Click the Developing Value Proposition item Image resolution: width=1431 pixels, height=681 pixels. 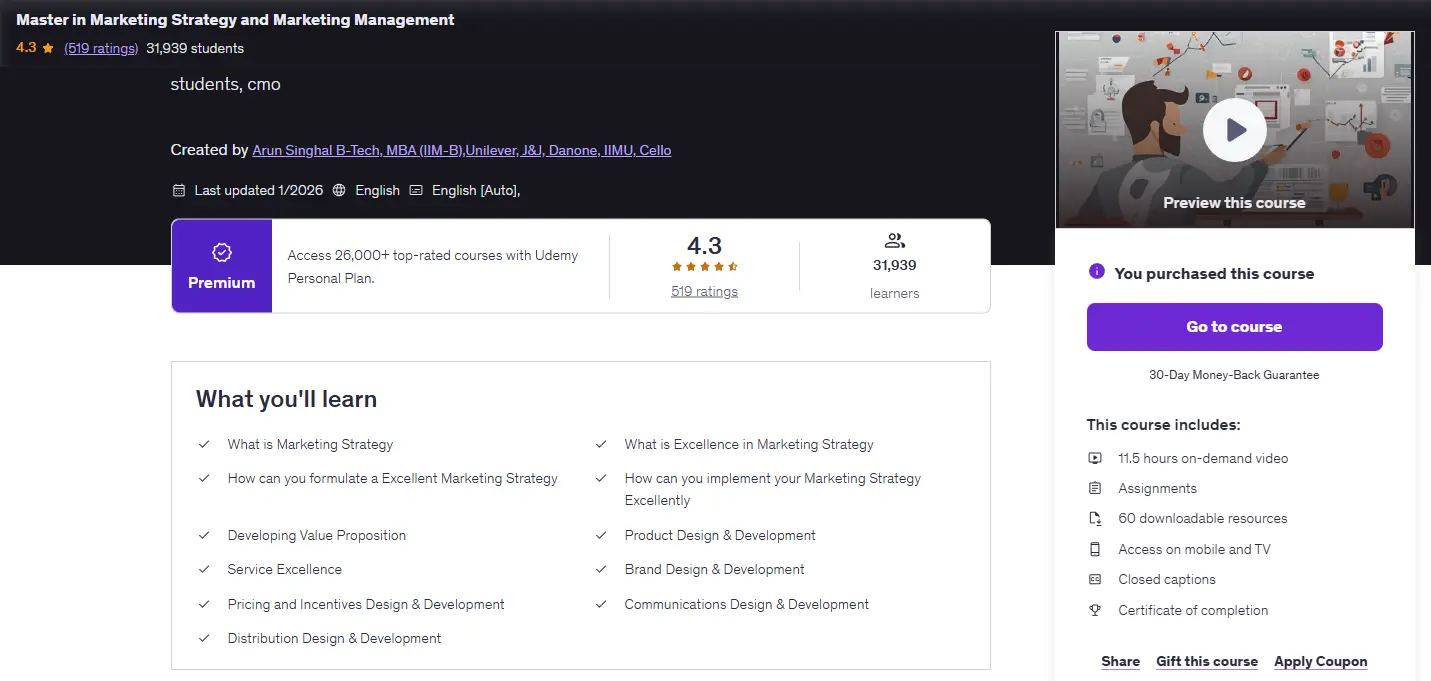317,535
